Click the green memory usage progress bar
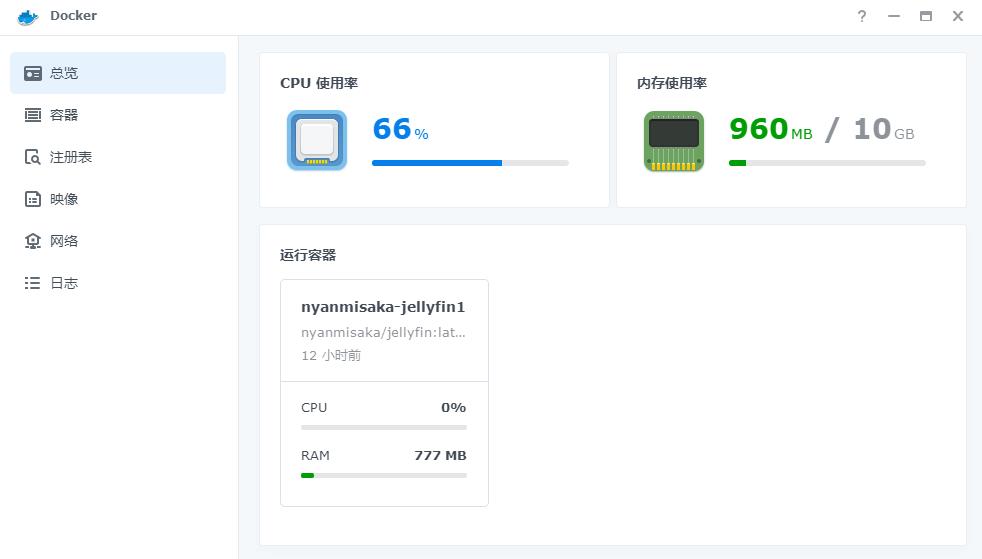The image size is (982, 559). tap(827, 163)
